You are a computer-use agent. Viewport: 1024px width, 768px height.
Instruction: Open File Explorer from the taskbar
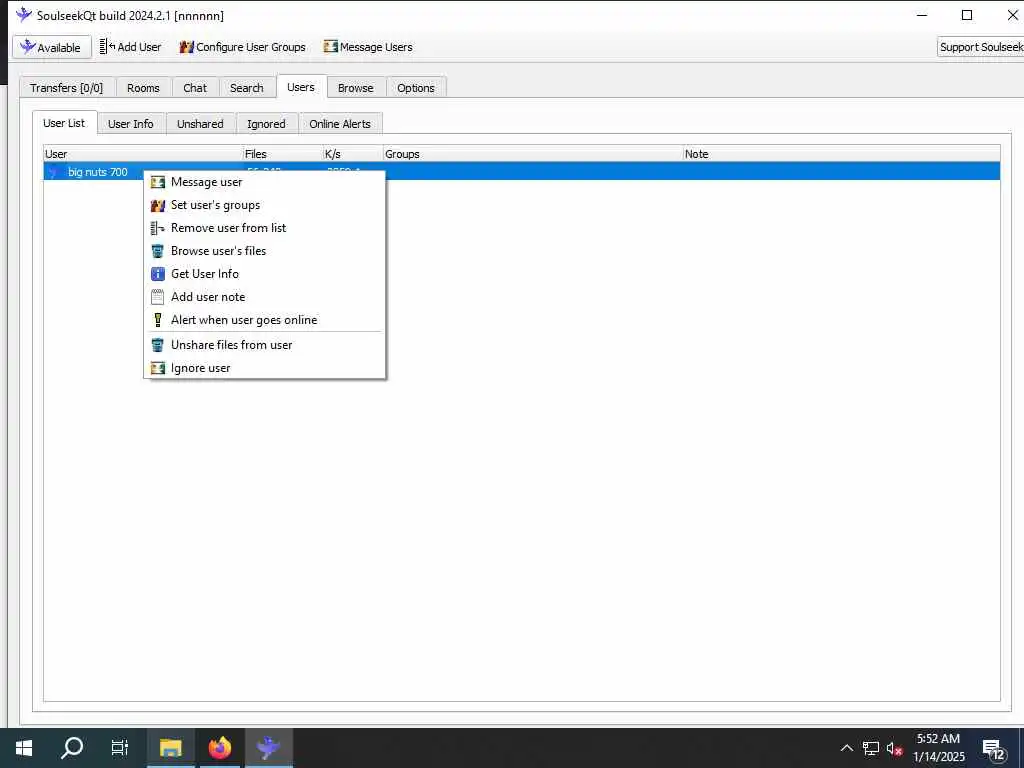170,748
